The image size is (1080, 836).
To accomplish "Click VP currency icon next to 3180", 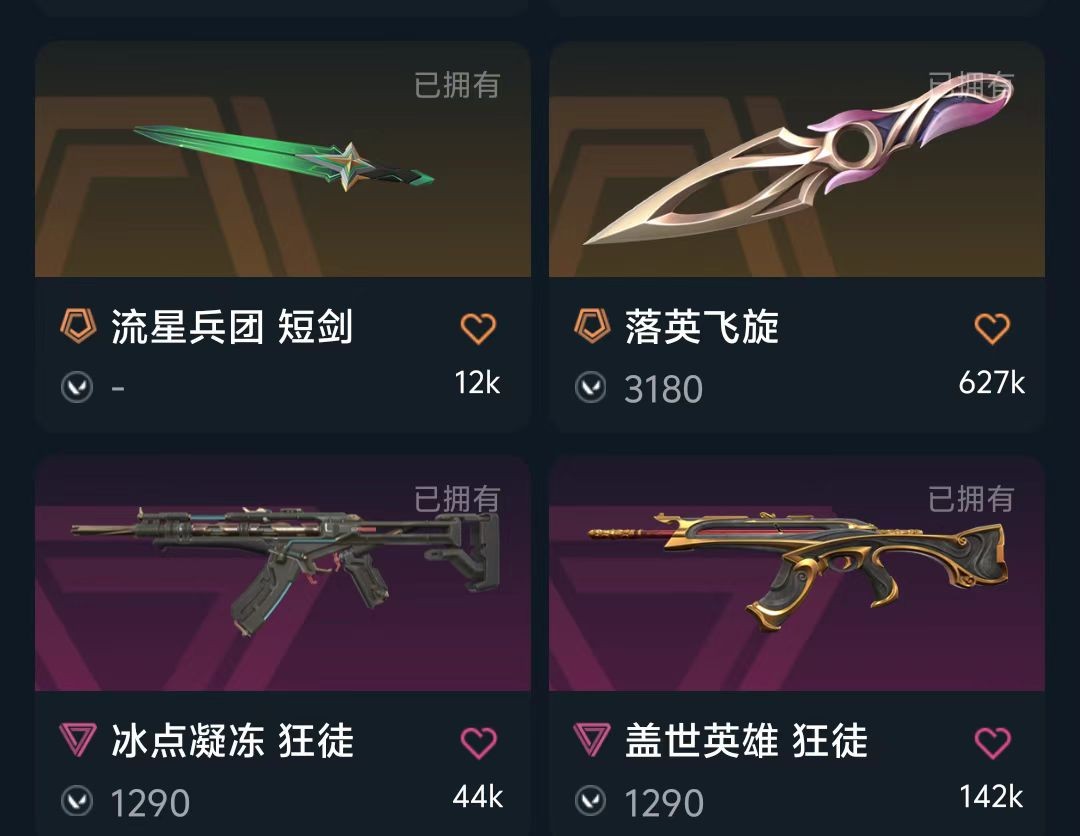I will point(591,387).
